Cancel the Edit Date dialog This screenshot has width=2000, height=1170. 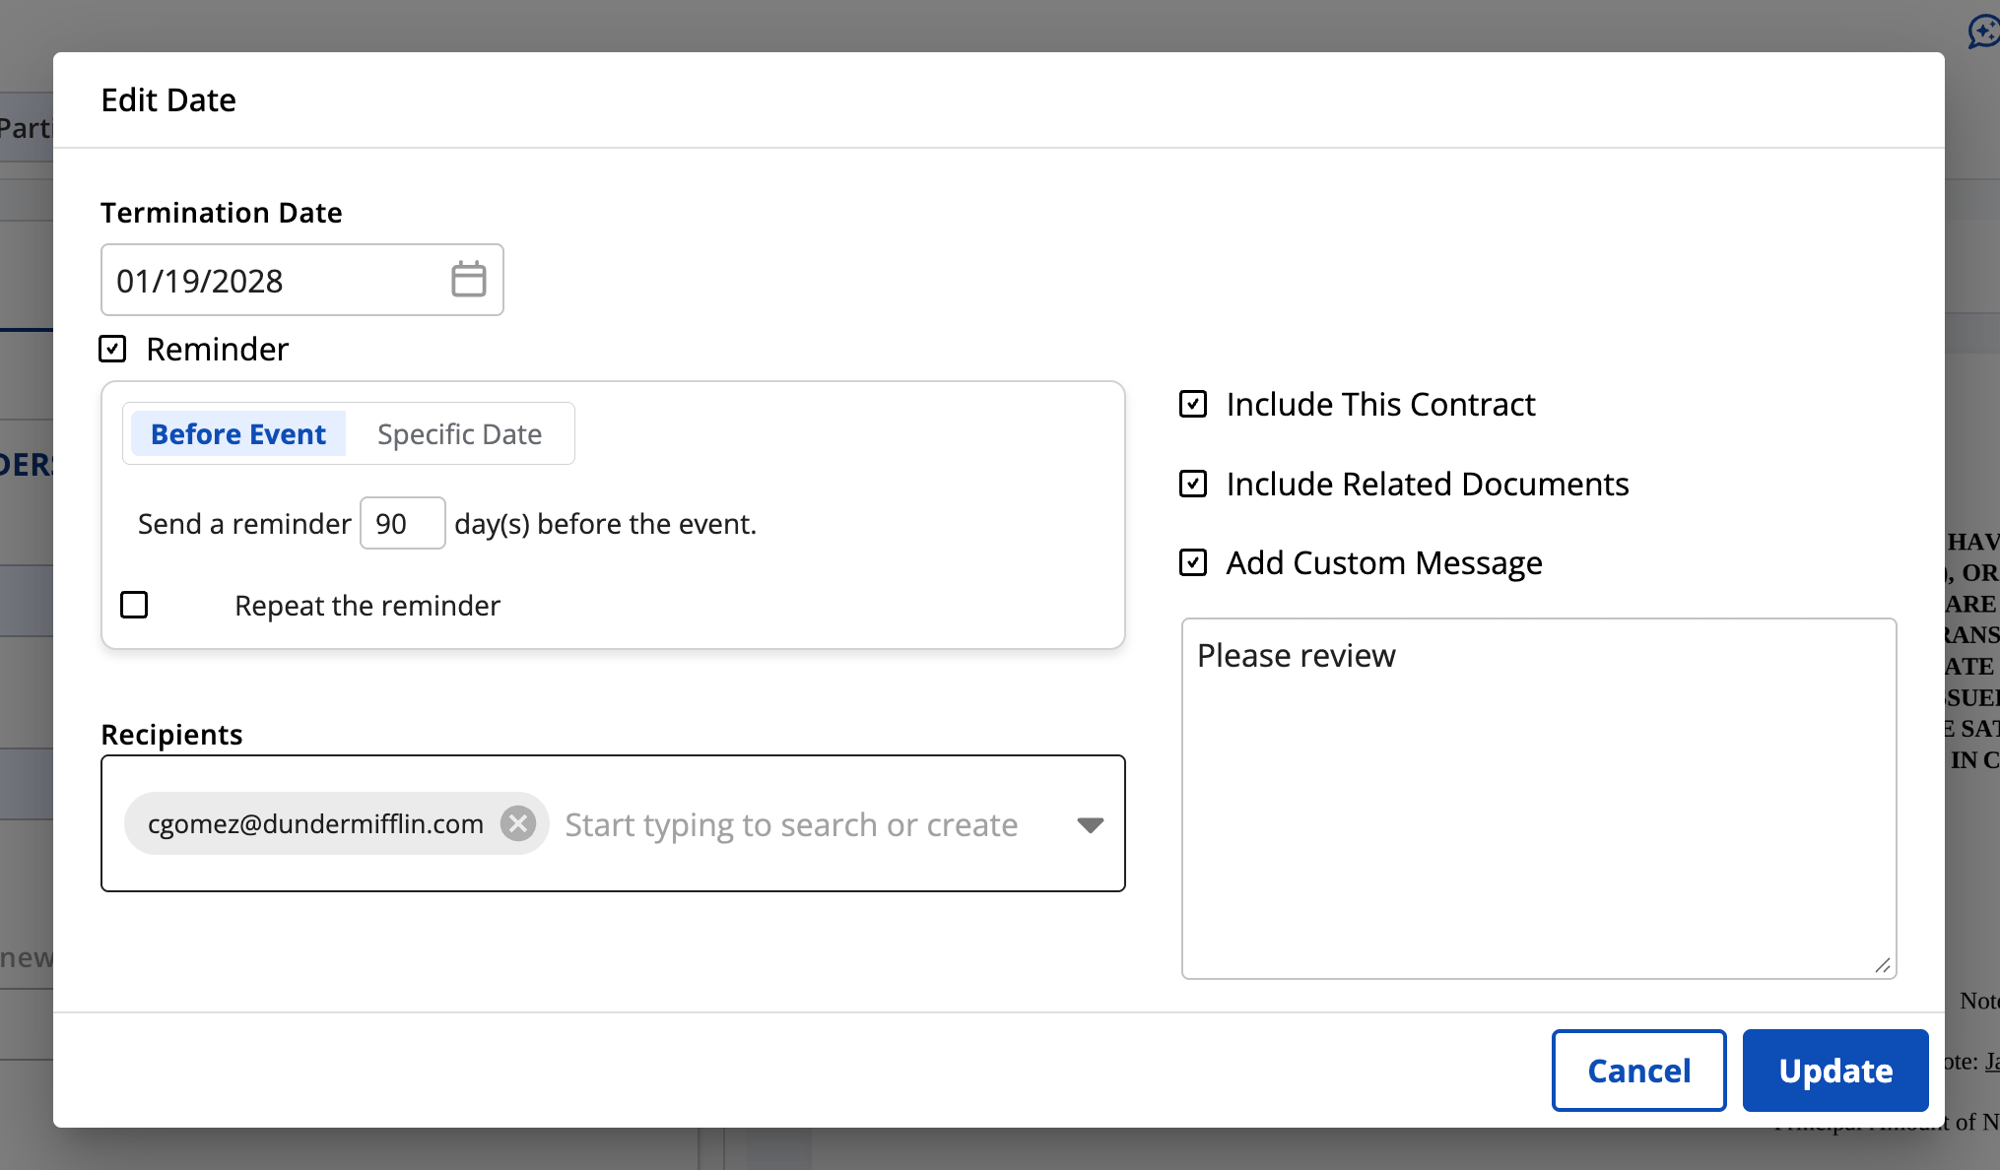(x=1638, y=1070)
